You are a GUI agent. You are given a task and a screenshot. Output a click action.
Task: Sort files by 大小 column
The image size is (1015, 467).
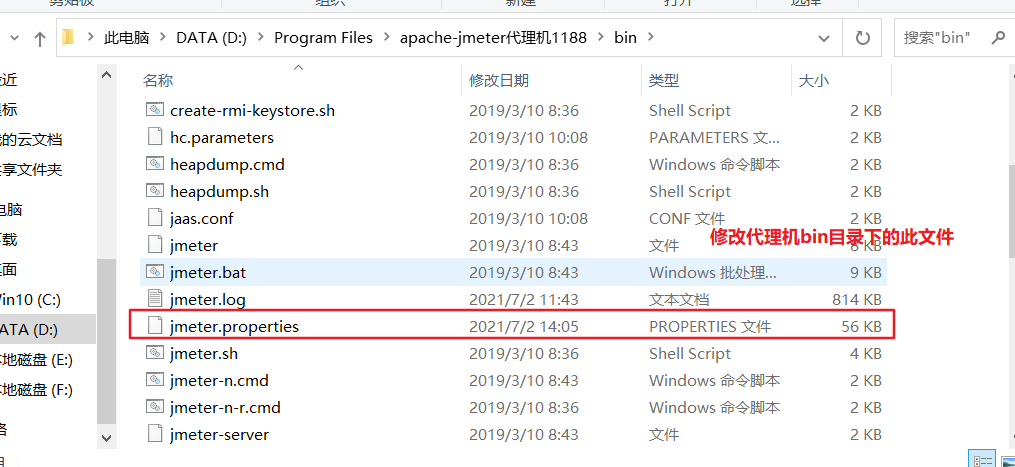(x=814, y=80)
